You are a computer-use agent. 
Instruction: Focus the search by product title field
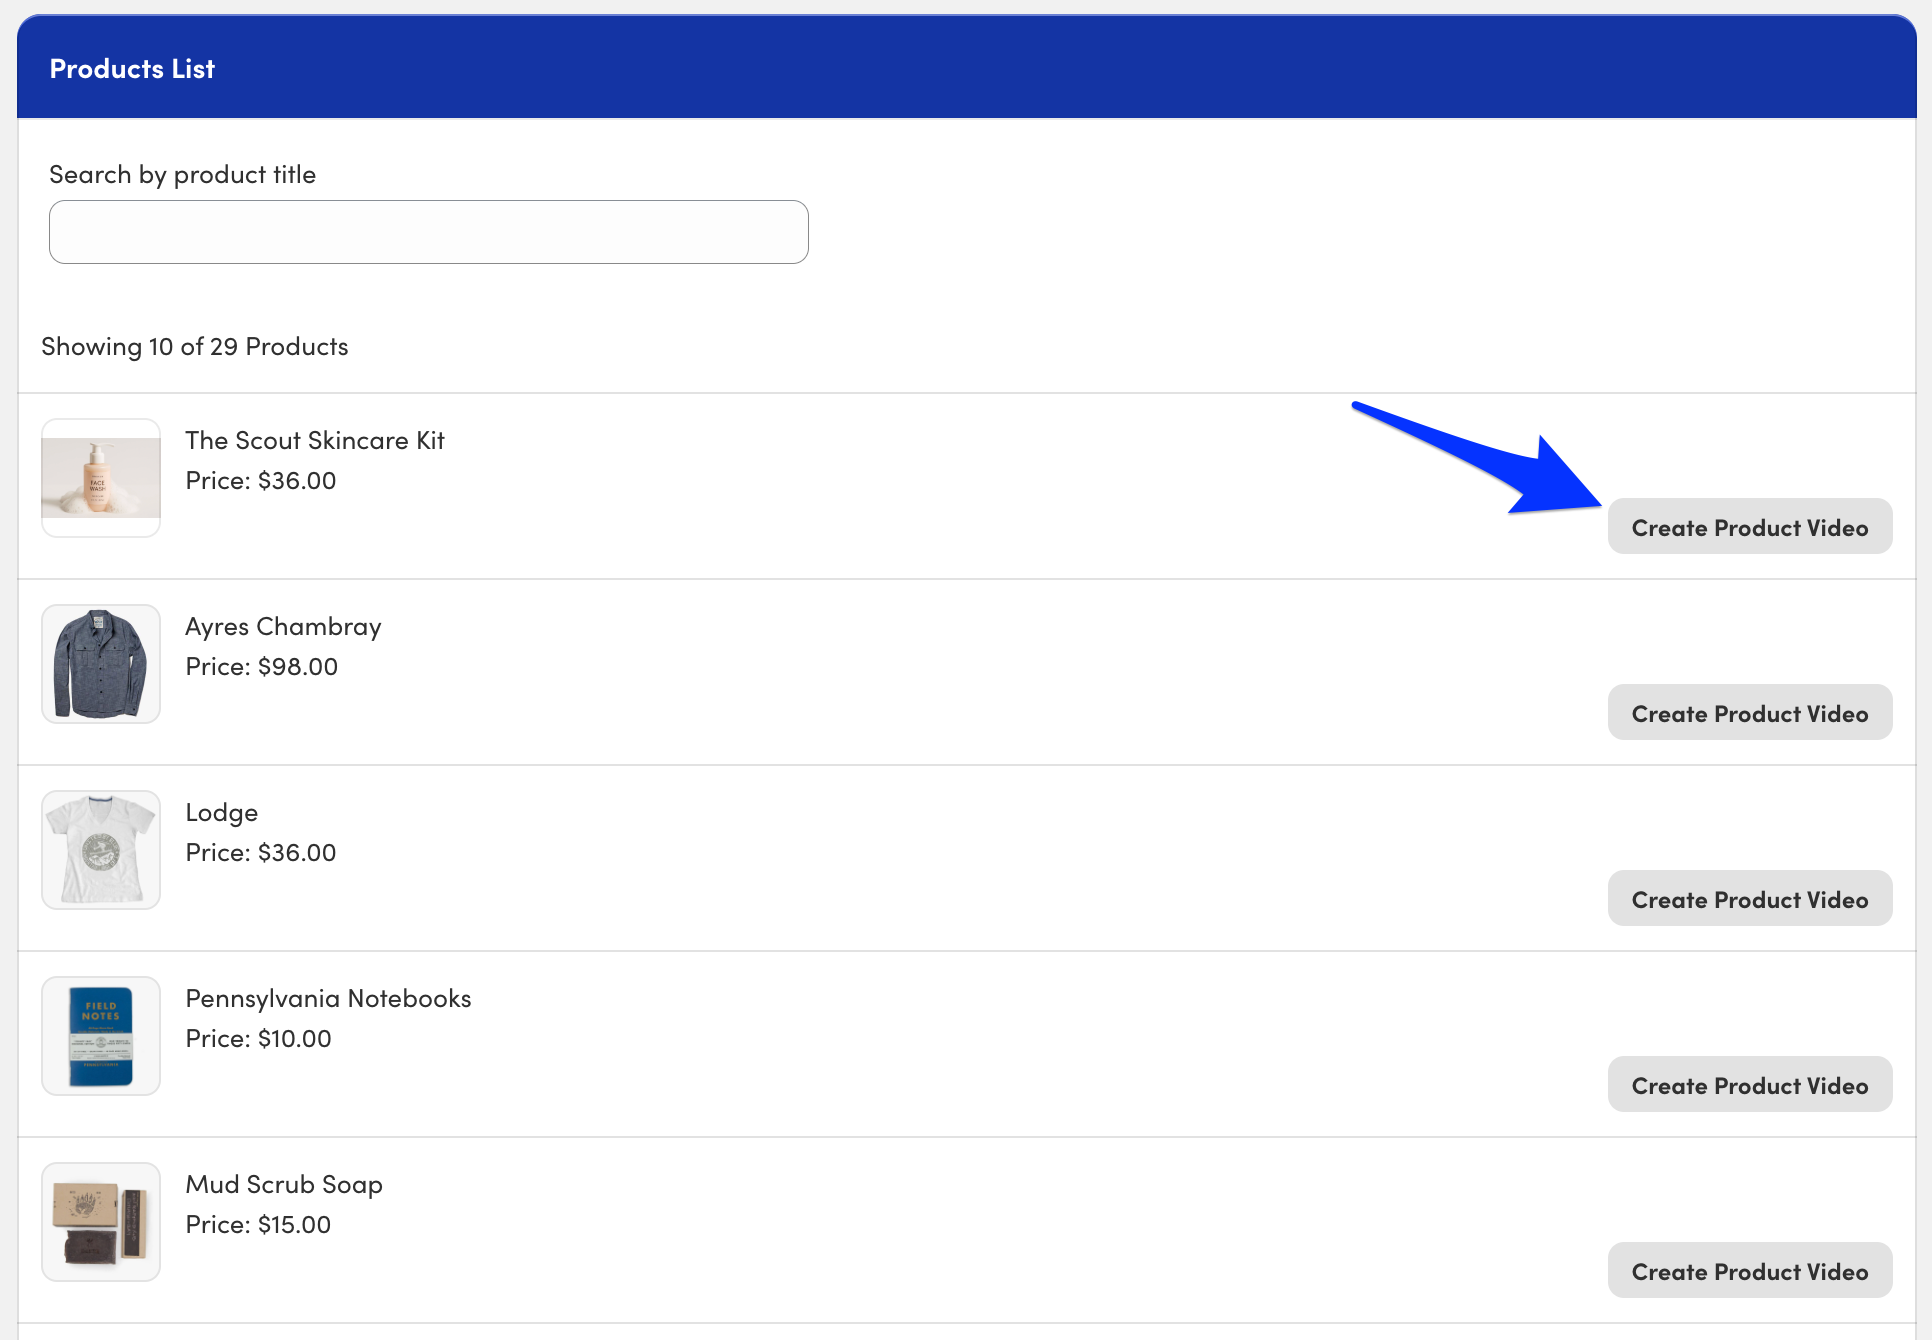click(x=428, y=232)
